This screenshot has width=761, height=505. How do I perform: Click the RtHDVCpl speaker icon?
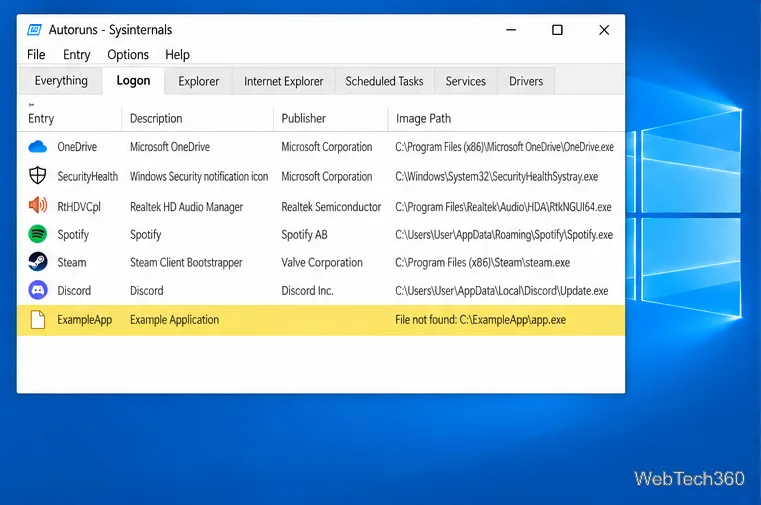point(37,206)
